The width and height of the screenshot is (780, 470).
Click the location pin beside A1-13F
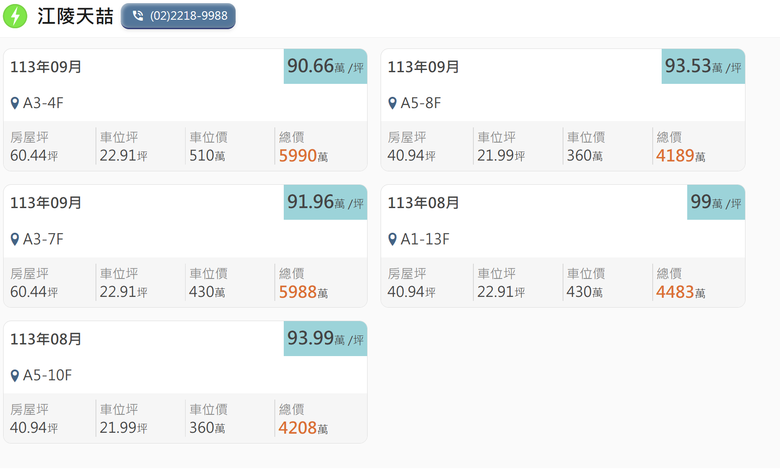393,240
